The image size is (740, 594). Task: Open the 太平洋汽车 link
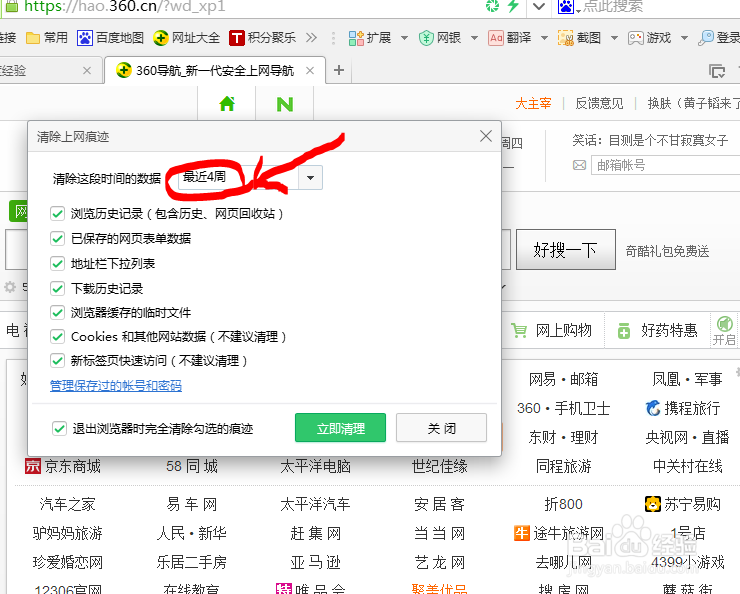pos(315,504)
